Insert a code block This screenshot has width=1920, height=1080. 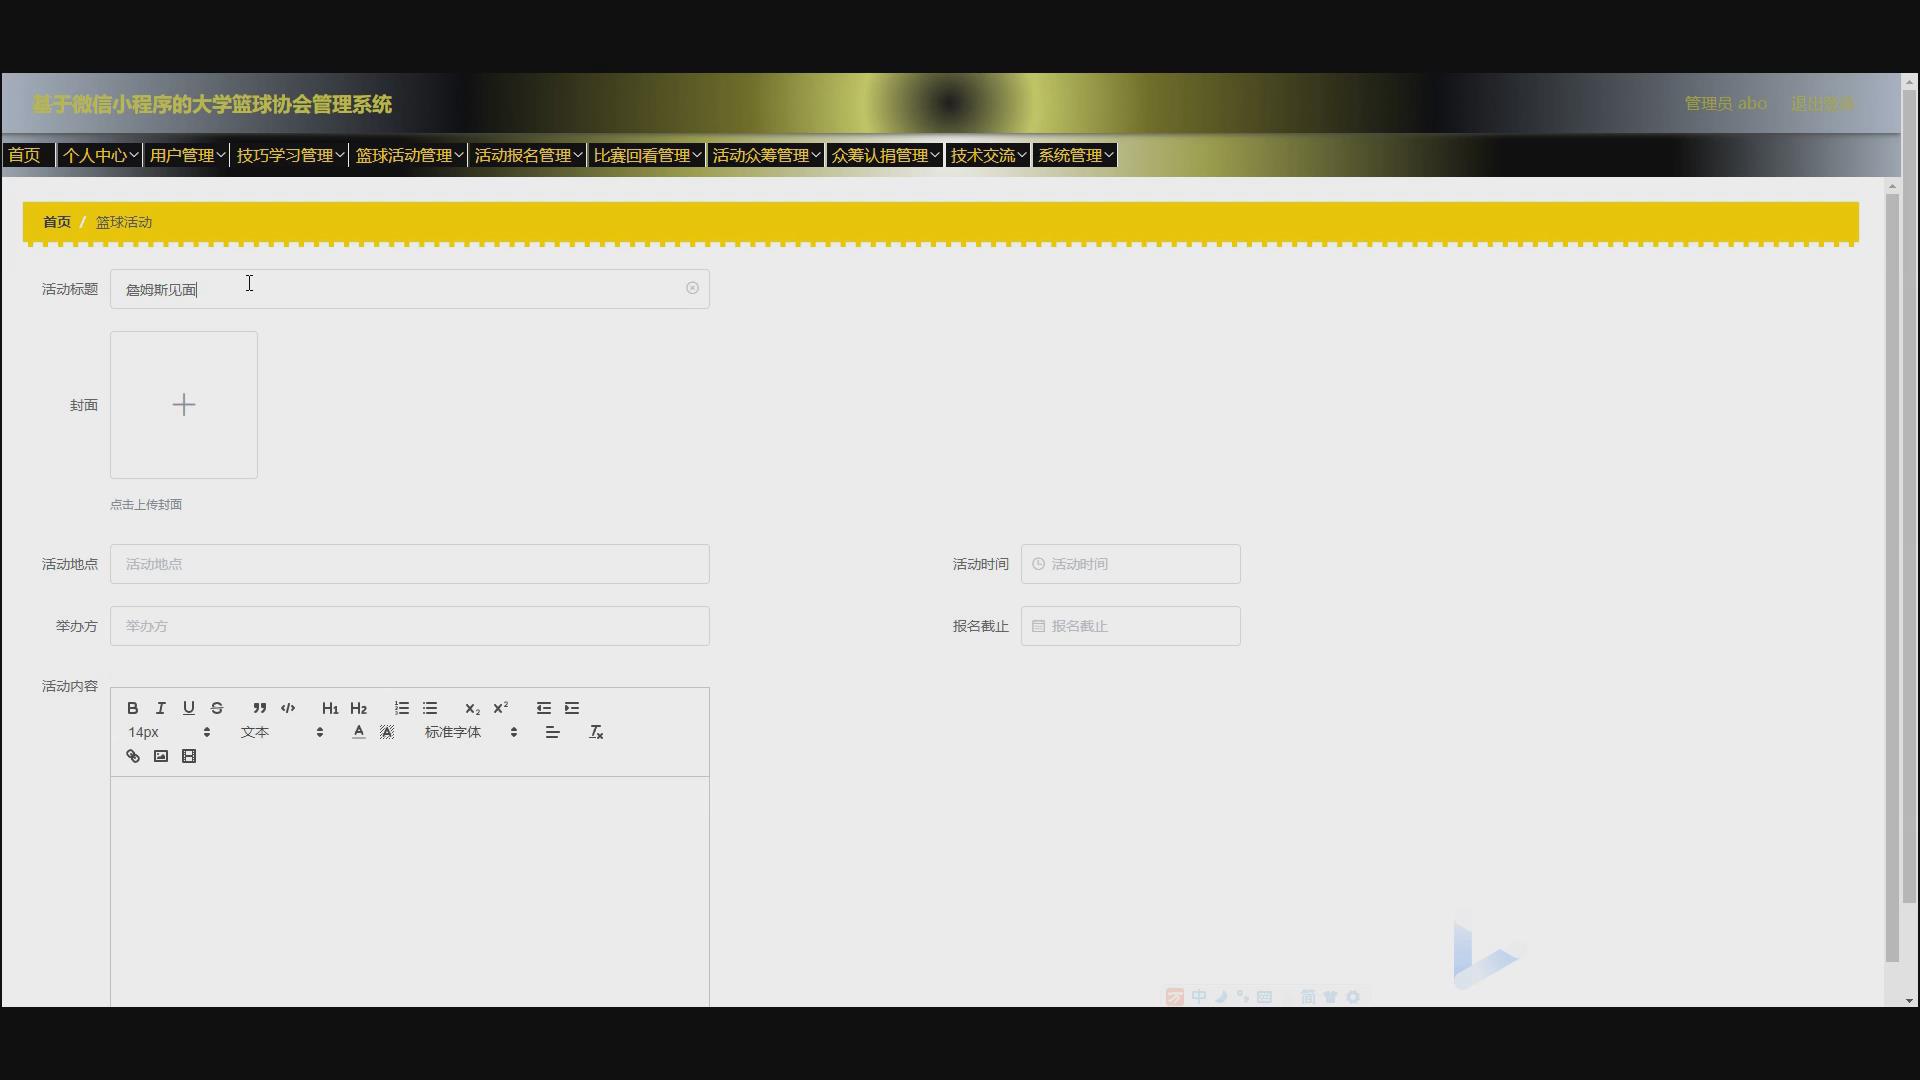[x=288, y=708]
